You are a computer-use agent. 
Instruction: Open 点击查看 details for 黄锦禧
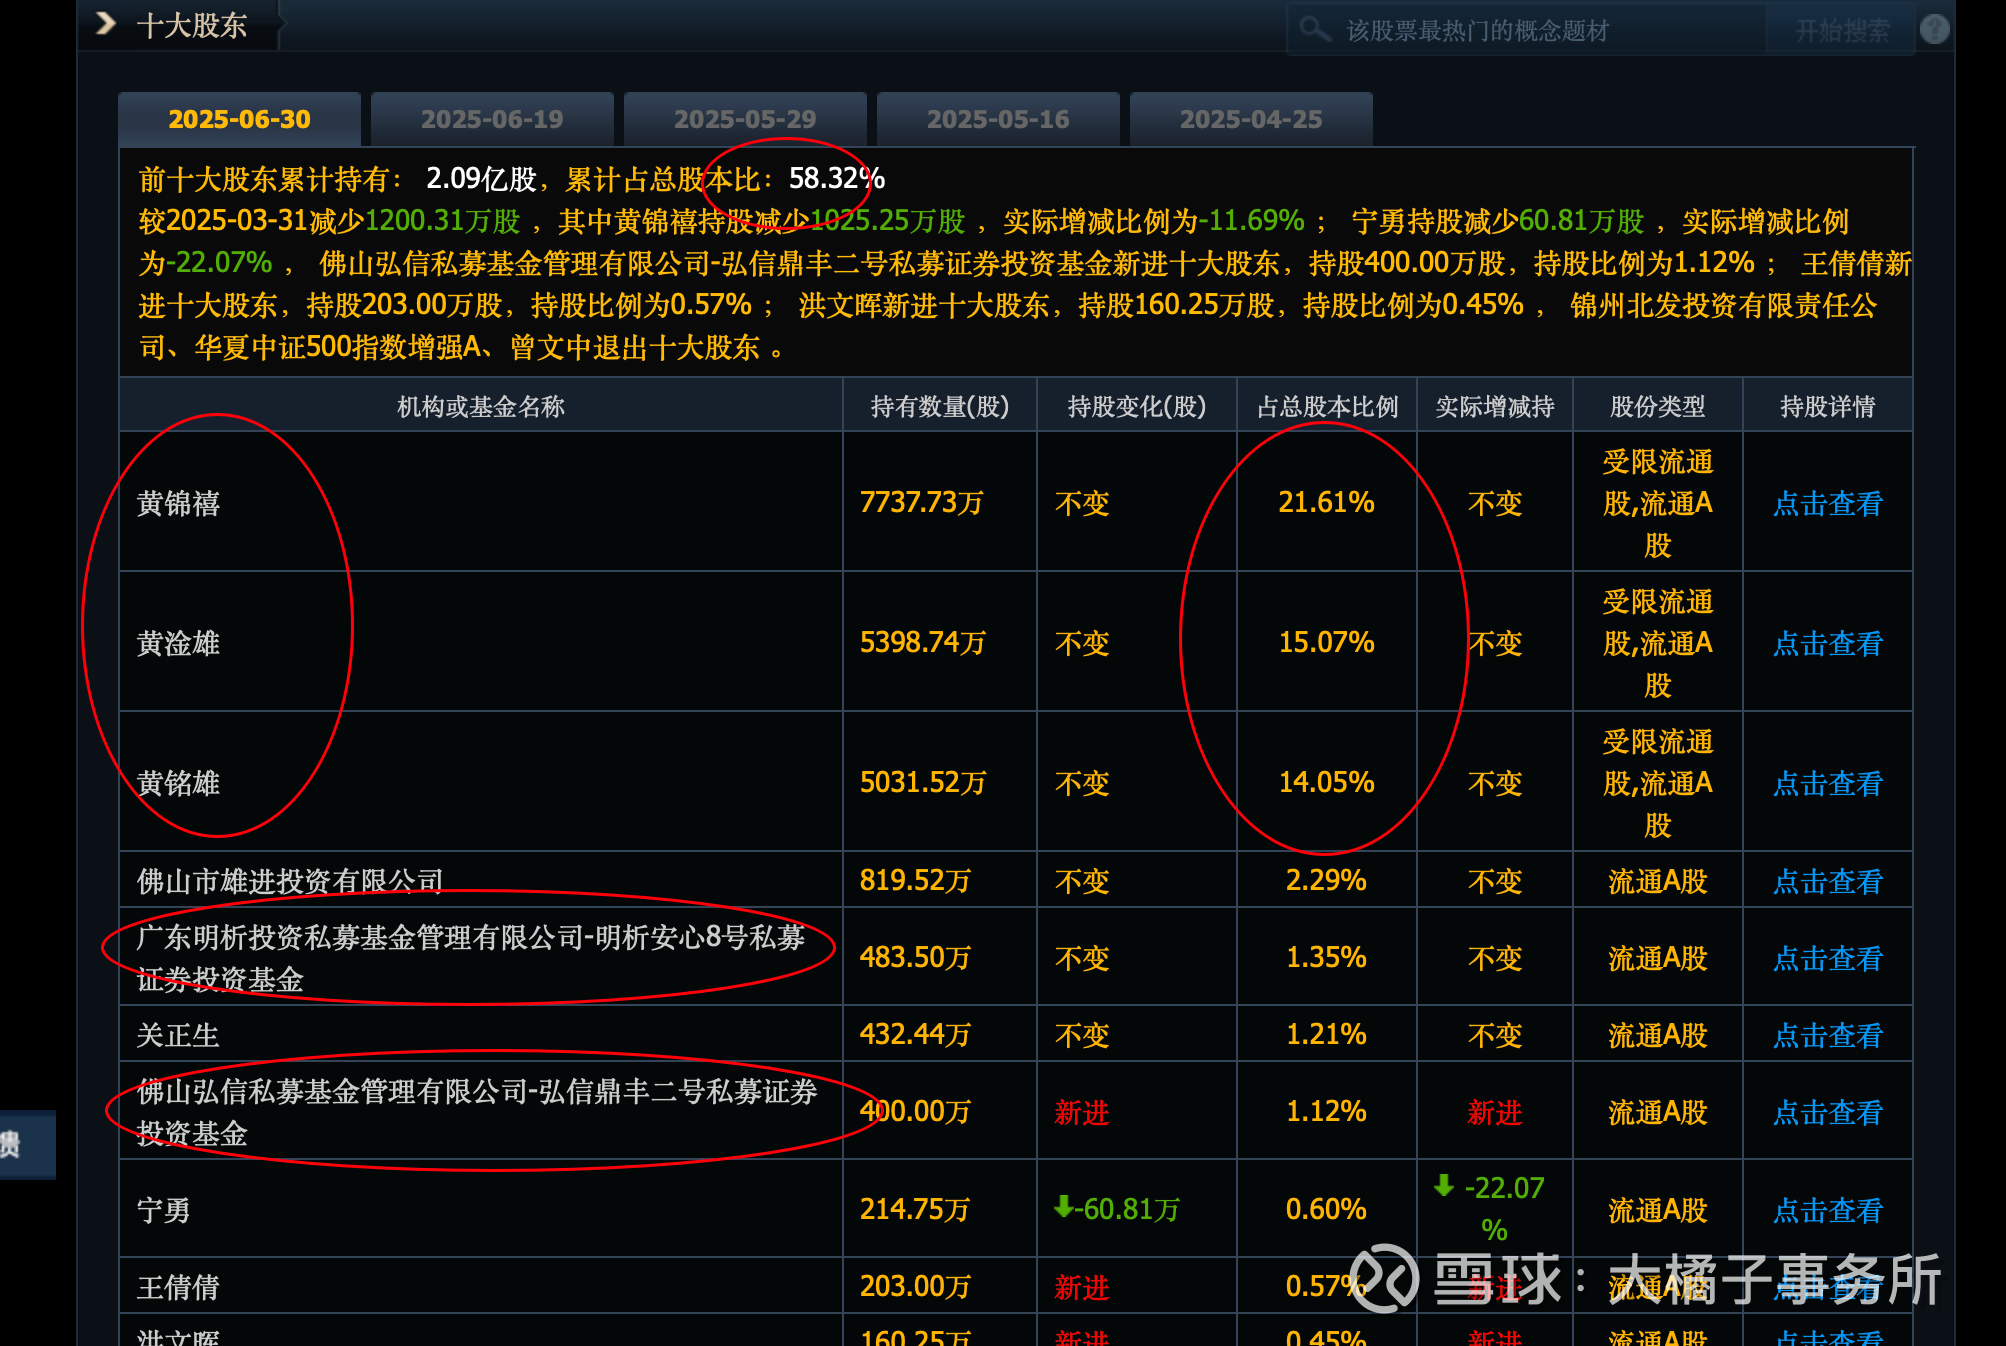tap(1827, 503)
